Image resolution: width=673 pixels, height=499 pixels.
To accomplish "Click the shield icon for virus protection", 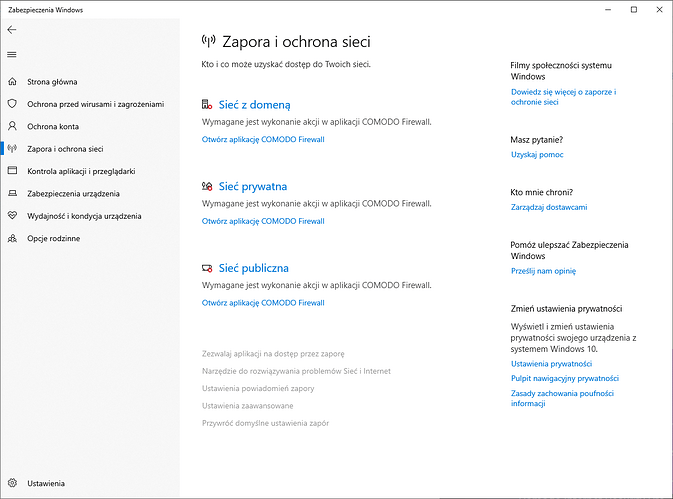I will coord(12,104).
